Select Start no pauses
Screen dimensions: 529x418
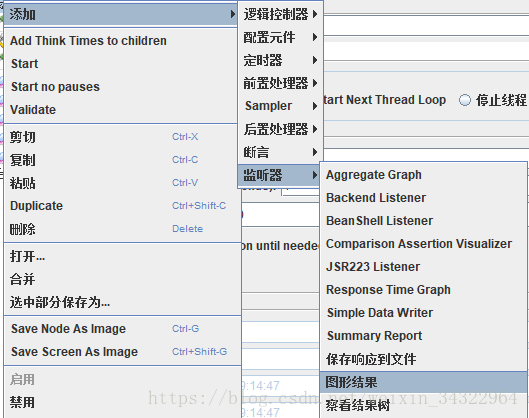point(120,87)
